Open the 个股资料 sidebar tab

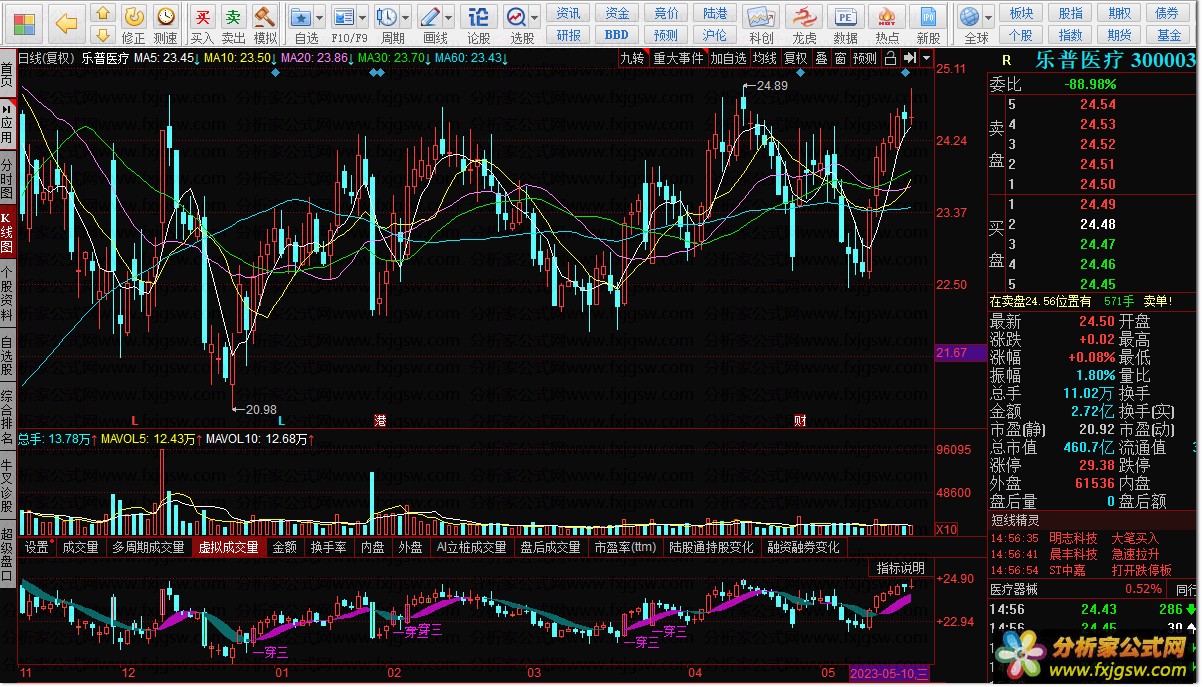pyautogui.click(x=7, y=292)
